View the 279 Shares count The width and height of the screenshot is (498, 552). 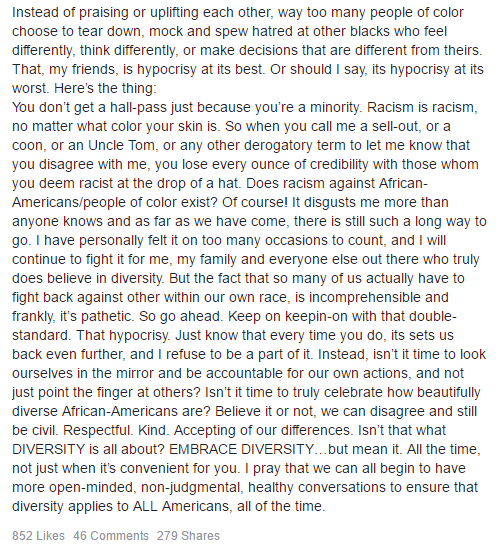pyautogui.click(x=188, y=535)
